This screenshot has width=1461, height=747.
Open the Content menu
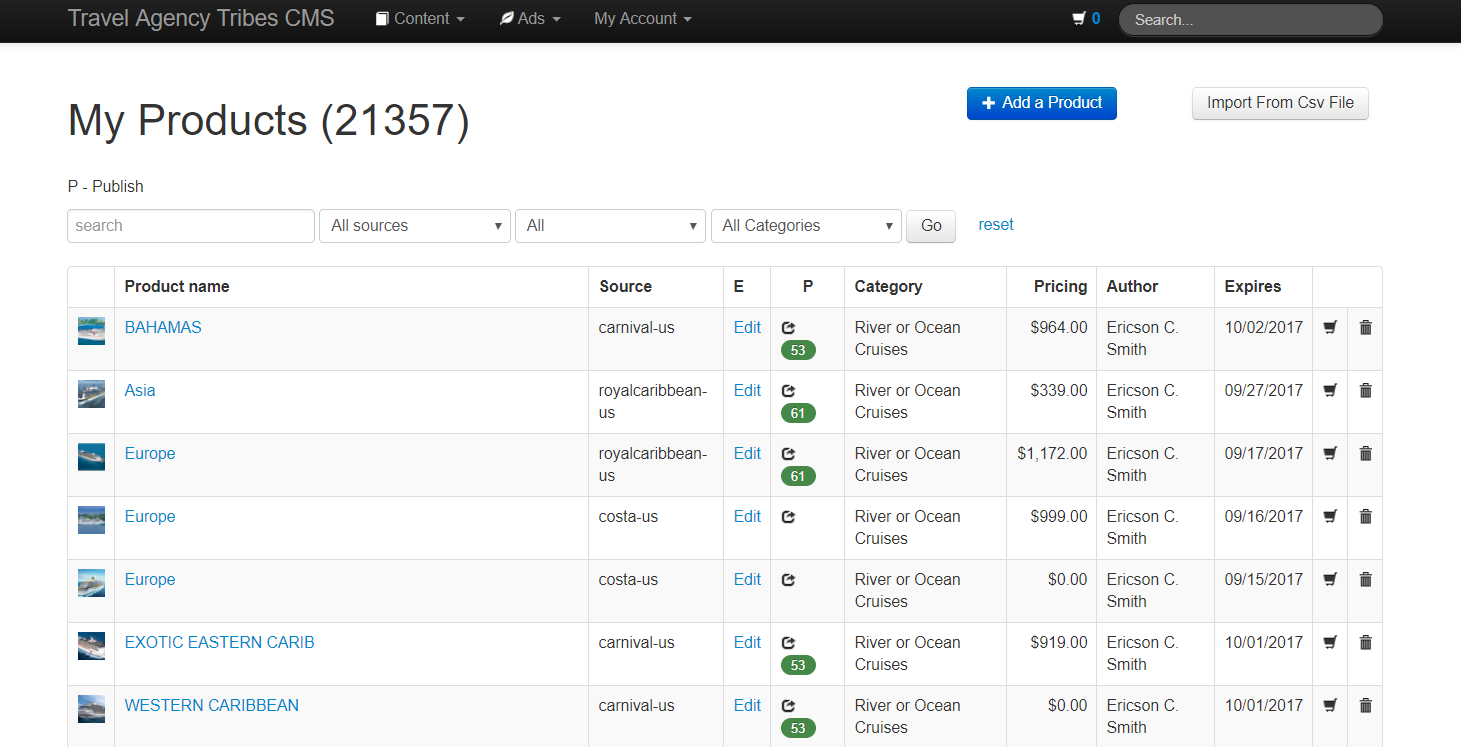pos(420,19)
